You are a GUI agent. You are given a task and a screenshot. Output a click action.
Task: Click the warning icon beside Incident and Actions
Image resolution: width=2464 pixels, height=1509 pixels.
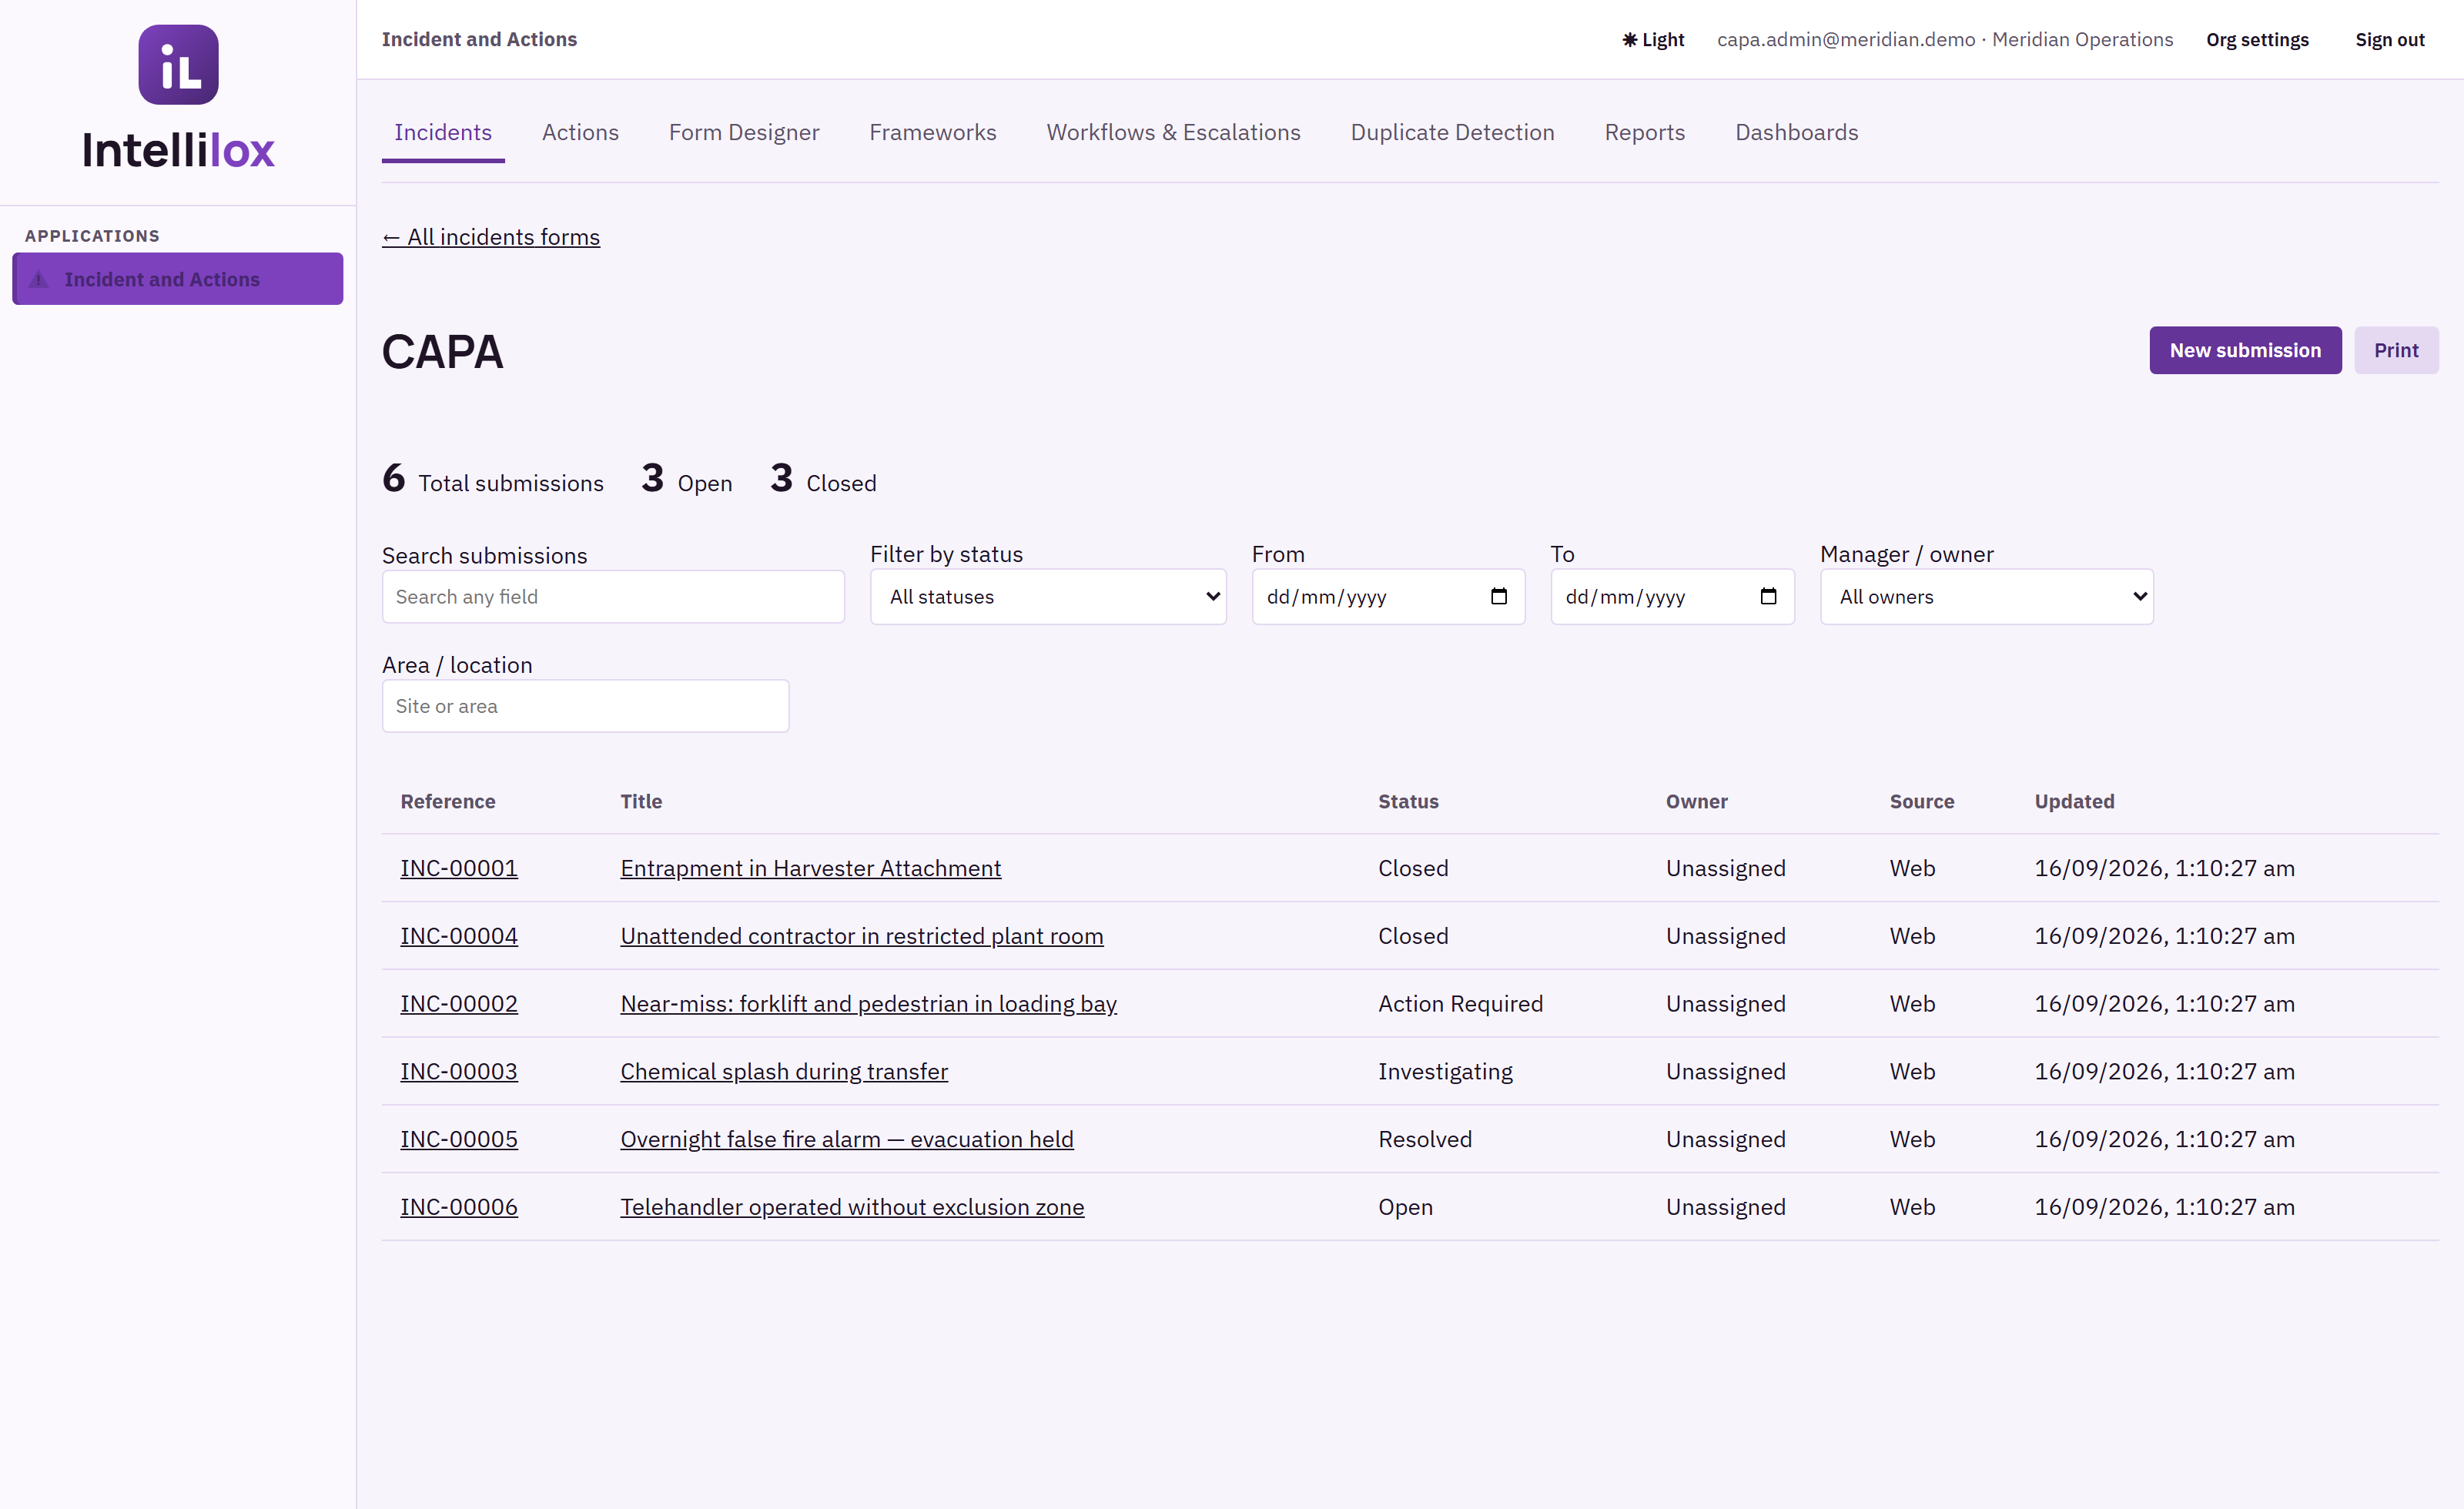[39, 279]
